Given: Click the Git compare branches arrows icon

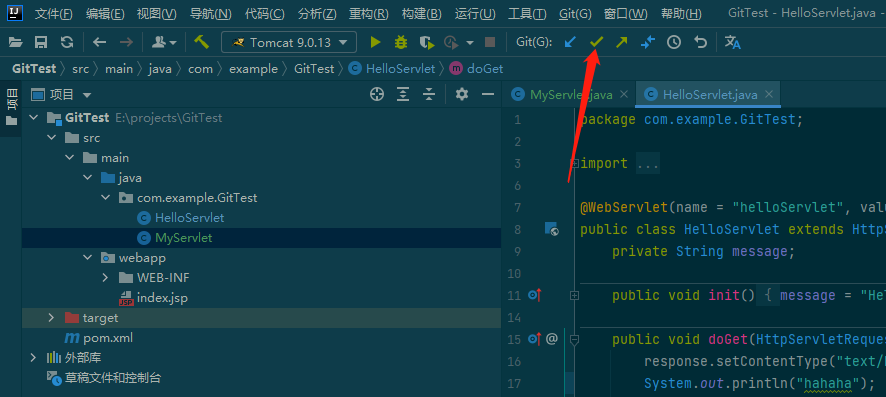Looking at the screenshot, I should coord(648,42).
